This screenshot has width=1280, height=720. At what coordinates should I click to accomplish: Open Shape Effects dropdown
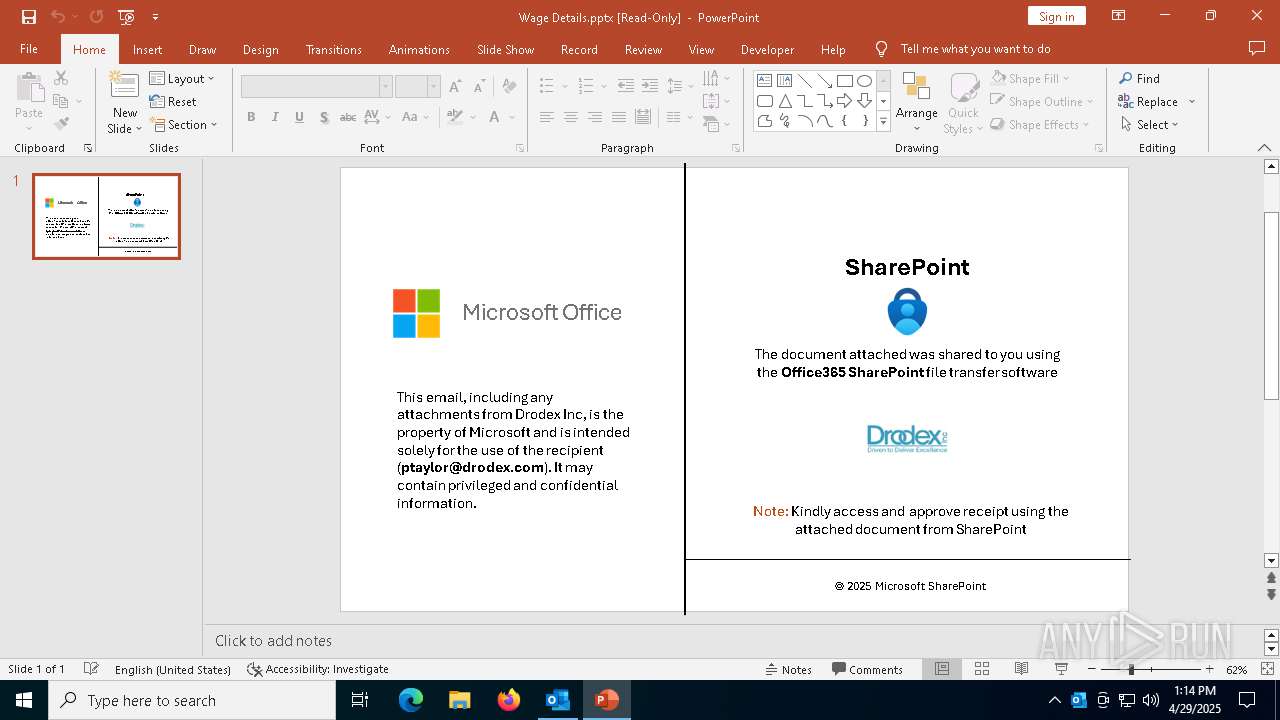click(x=1040, y=125)
